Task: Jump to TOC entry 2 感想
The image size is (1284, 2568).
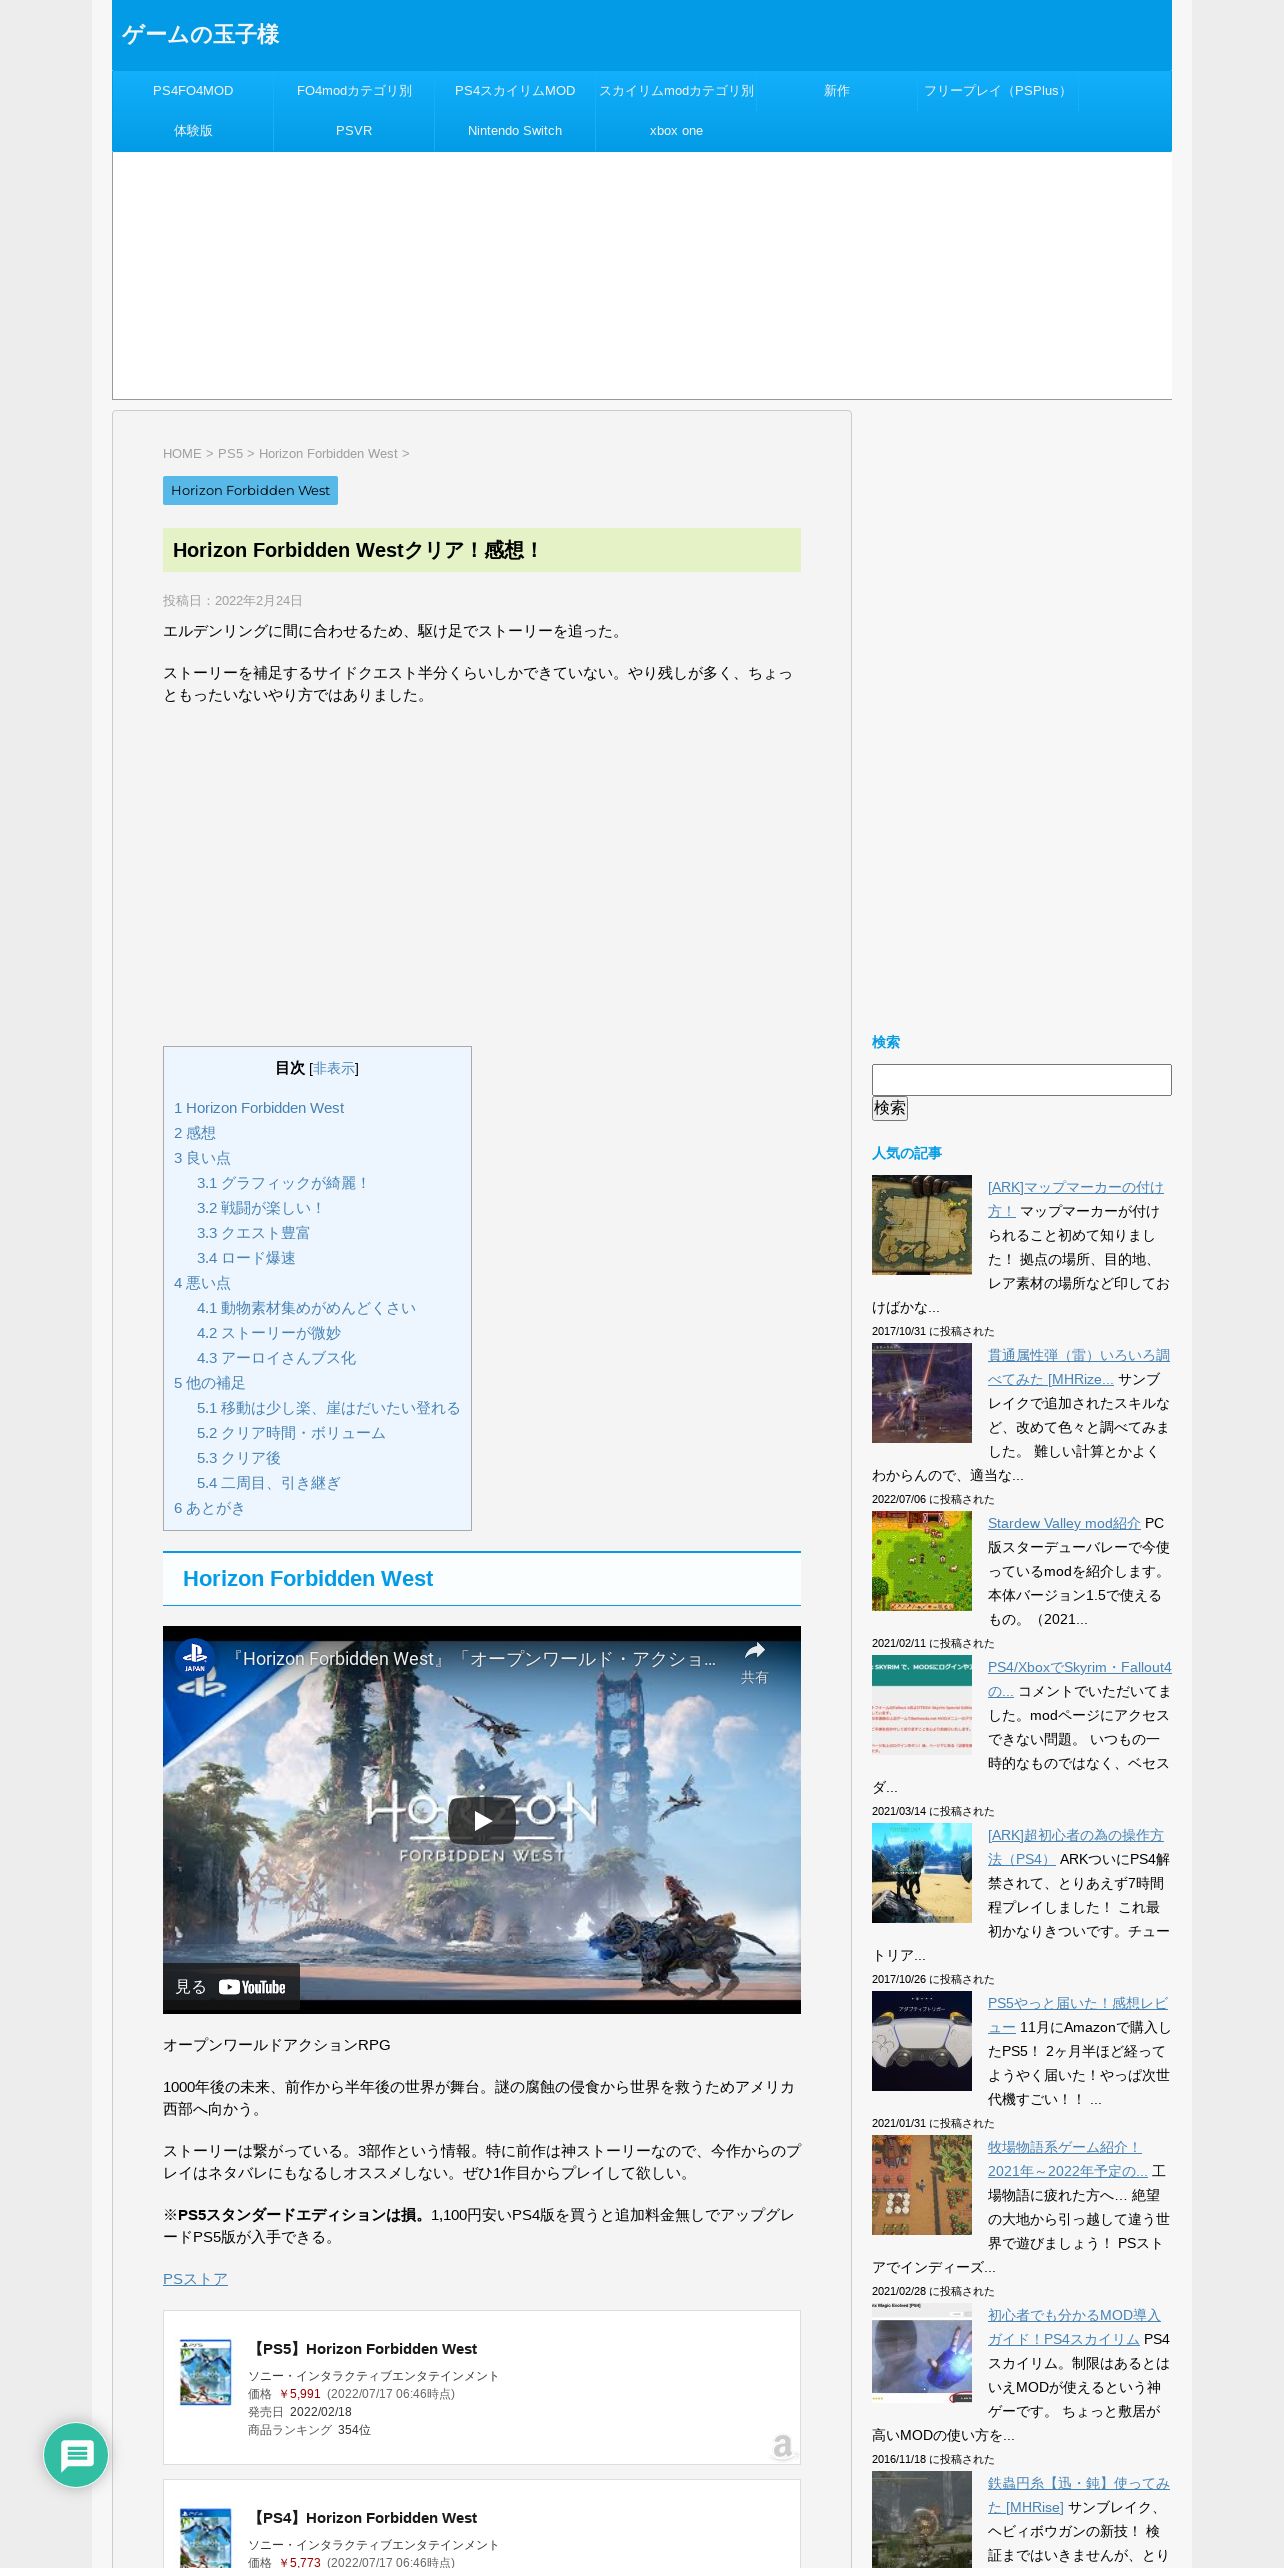Action: (195, 1133)
